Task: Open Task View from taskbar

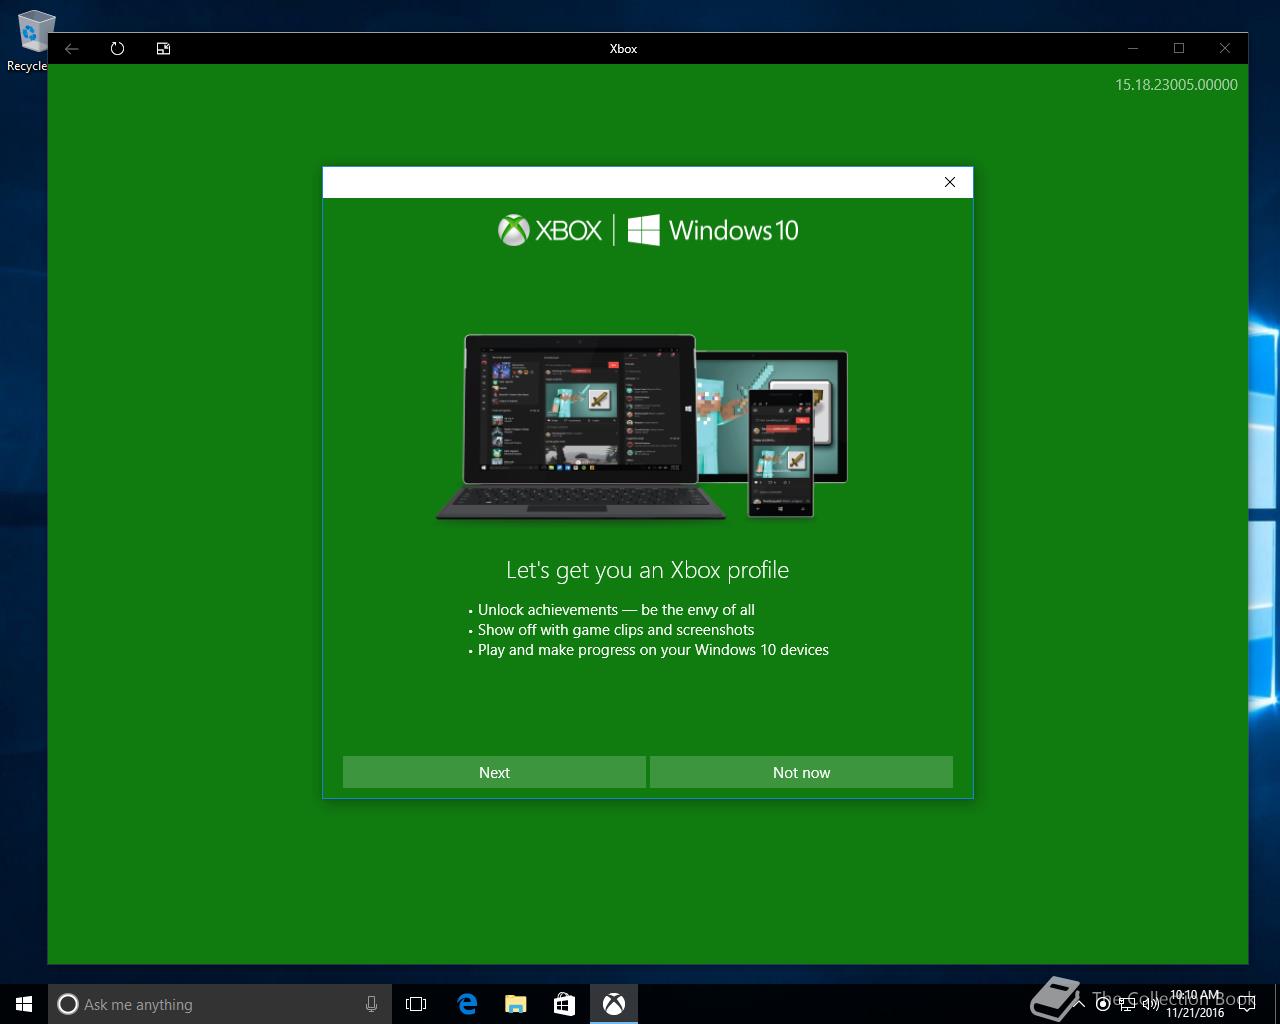Action: click(x=416, y=1004)
